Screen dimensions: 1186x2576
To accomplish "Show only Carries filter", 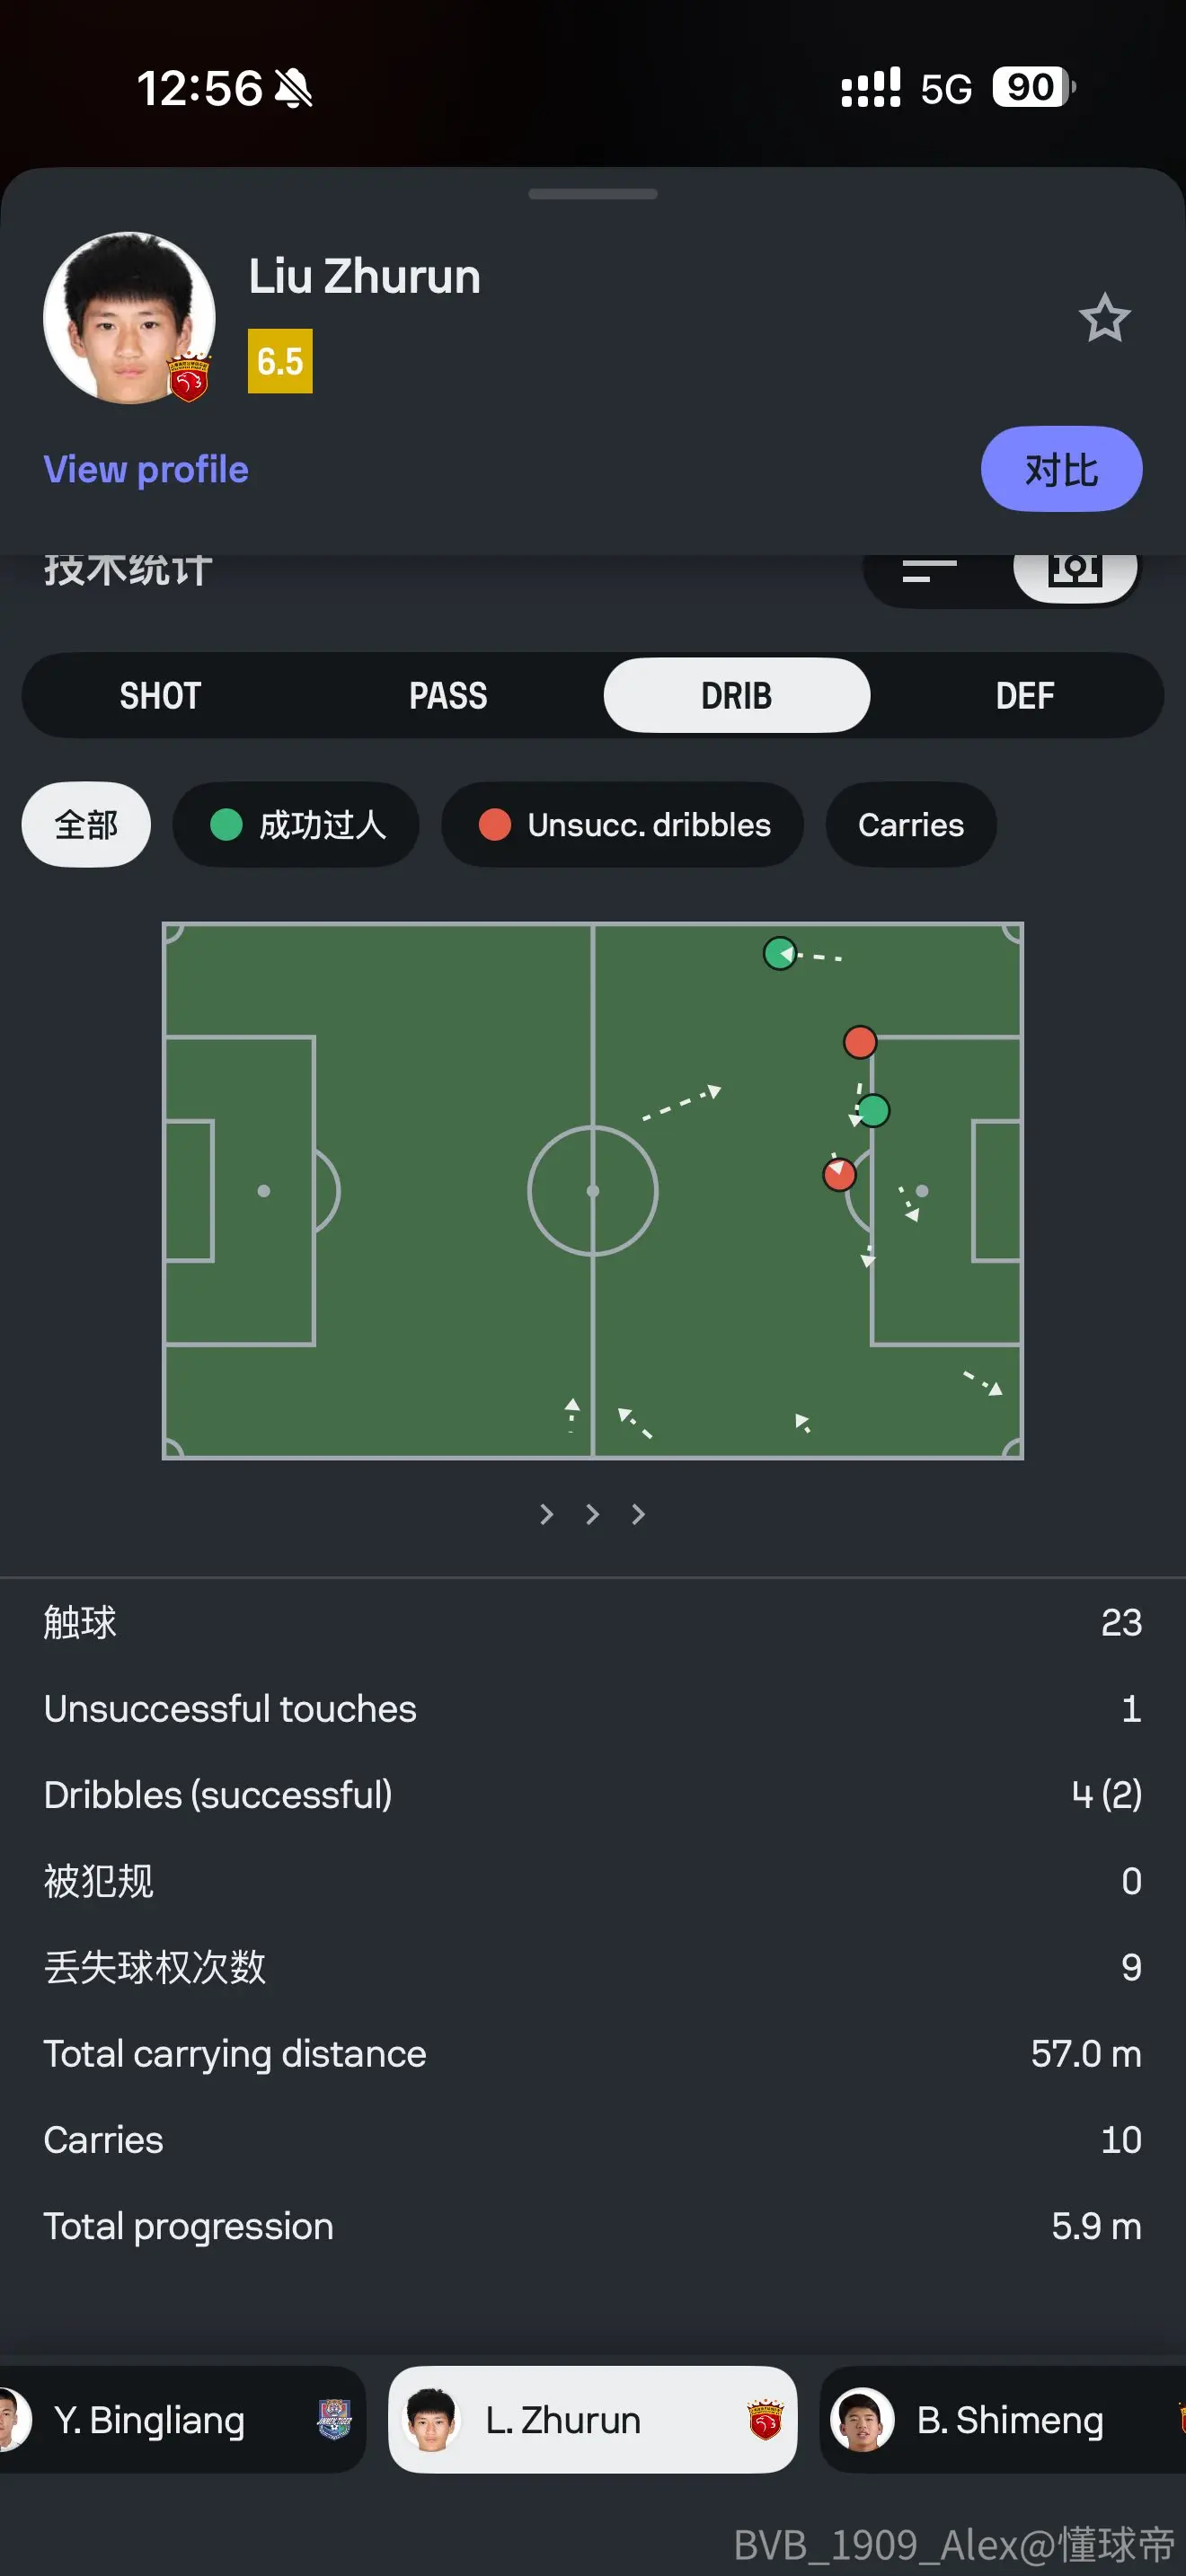I will (911, 825).
